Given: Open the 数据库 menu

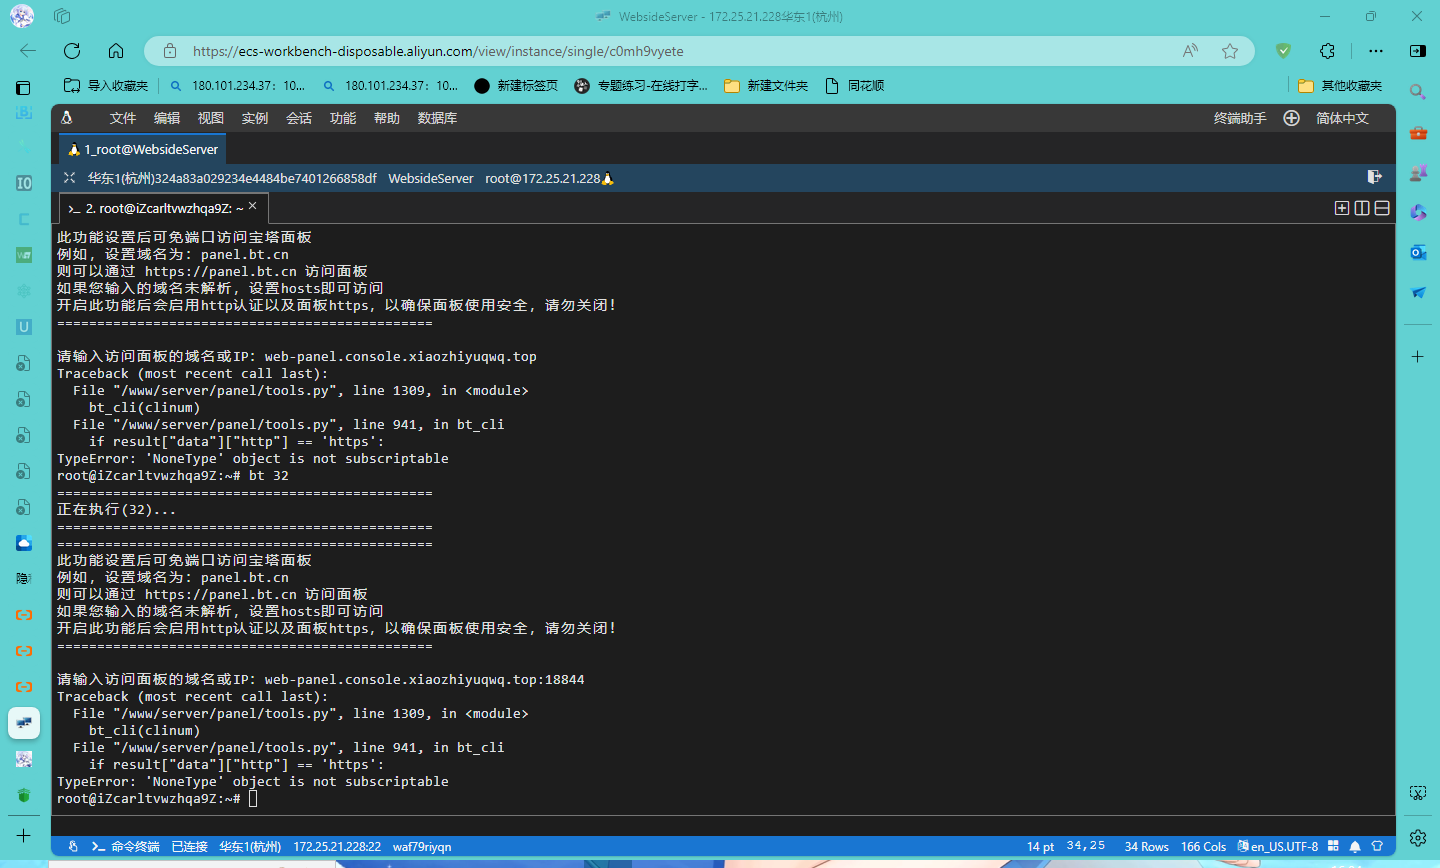Looking at the screenshot, I should 438,118.
